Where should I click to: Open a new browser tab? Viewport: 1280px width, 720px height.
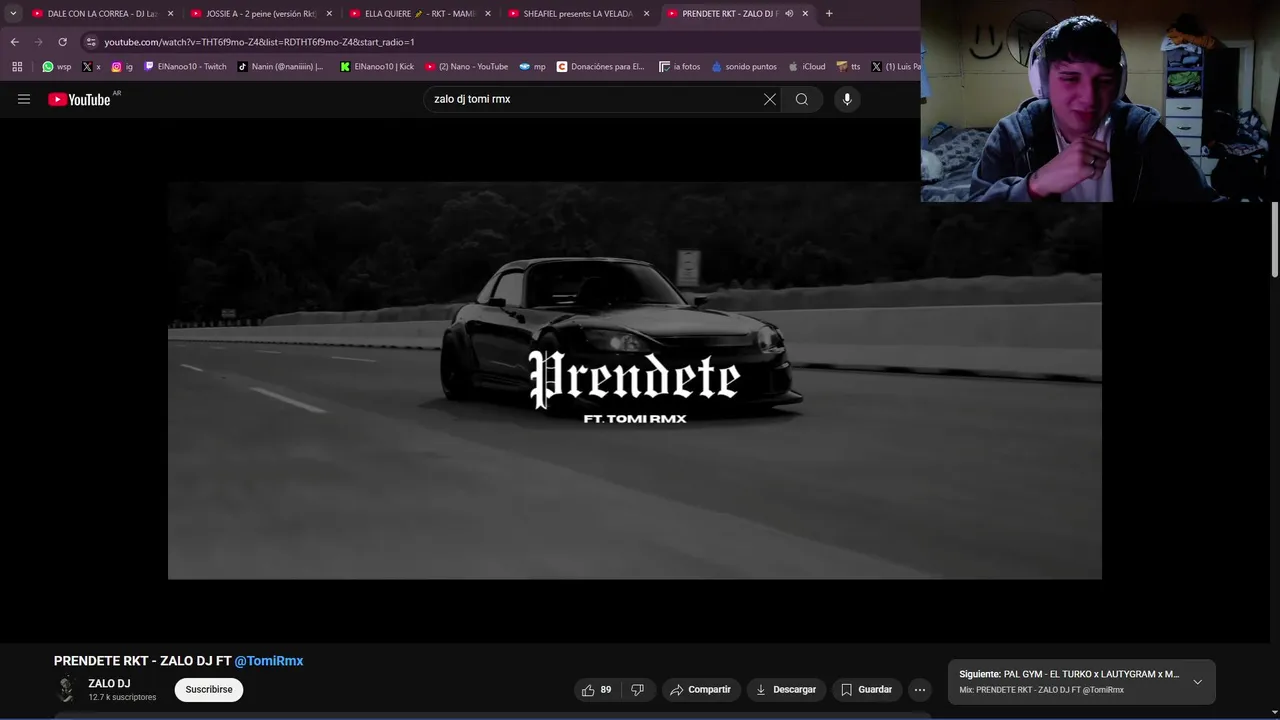click(x=829, y=13)
